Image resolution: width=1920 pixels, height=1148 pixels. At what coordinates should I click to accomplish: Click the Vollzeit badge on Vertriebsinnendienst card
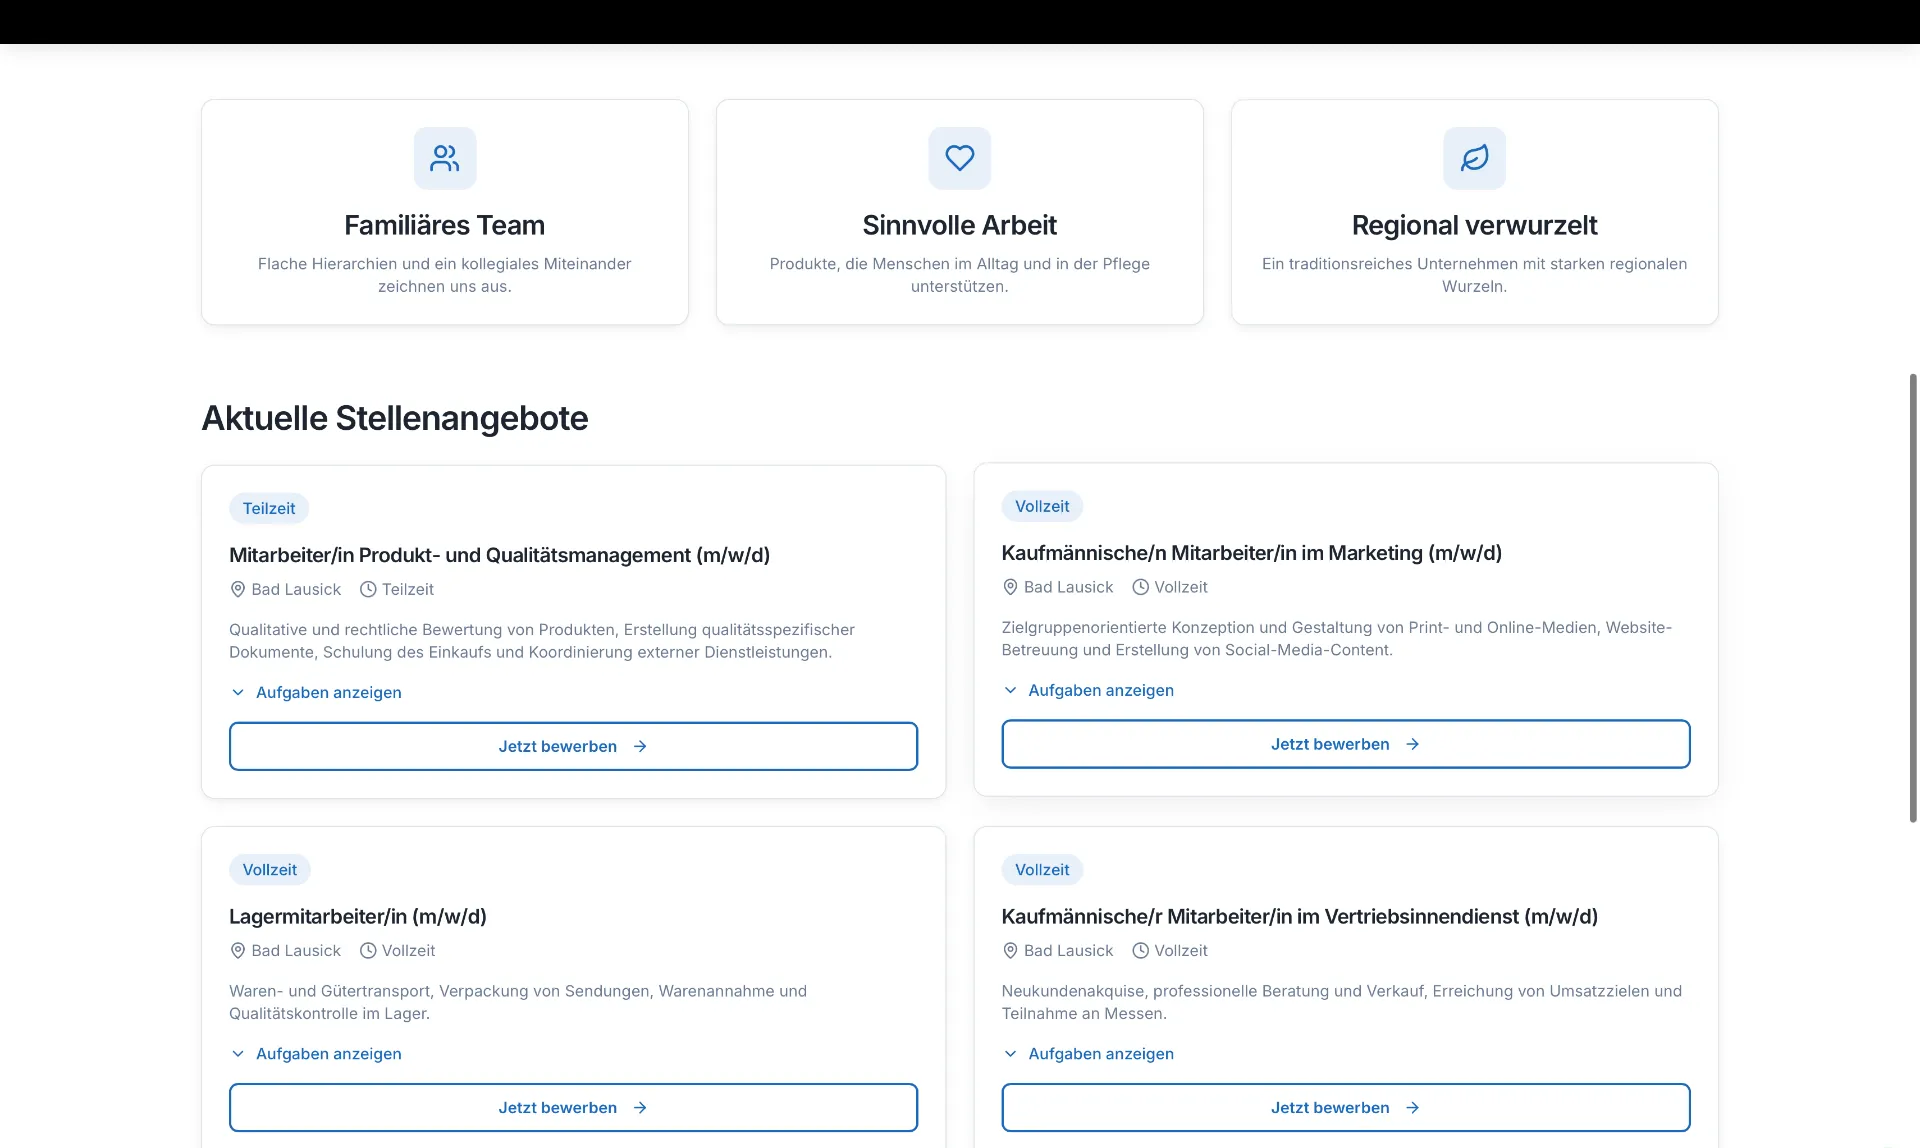tap(1042, 870)
